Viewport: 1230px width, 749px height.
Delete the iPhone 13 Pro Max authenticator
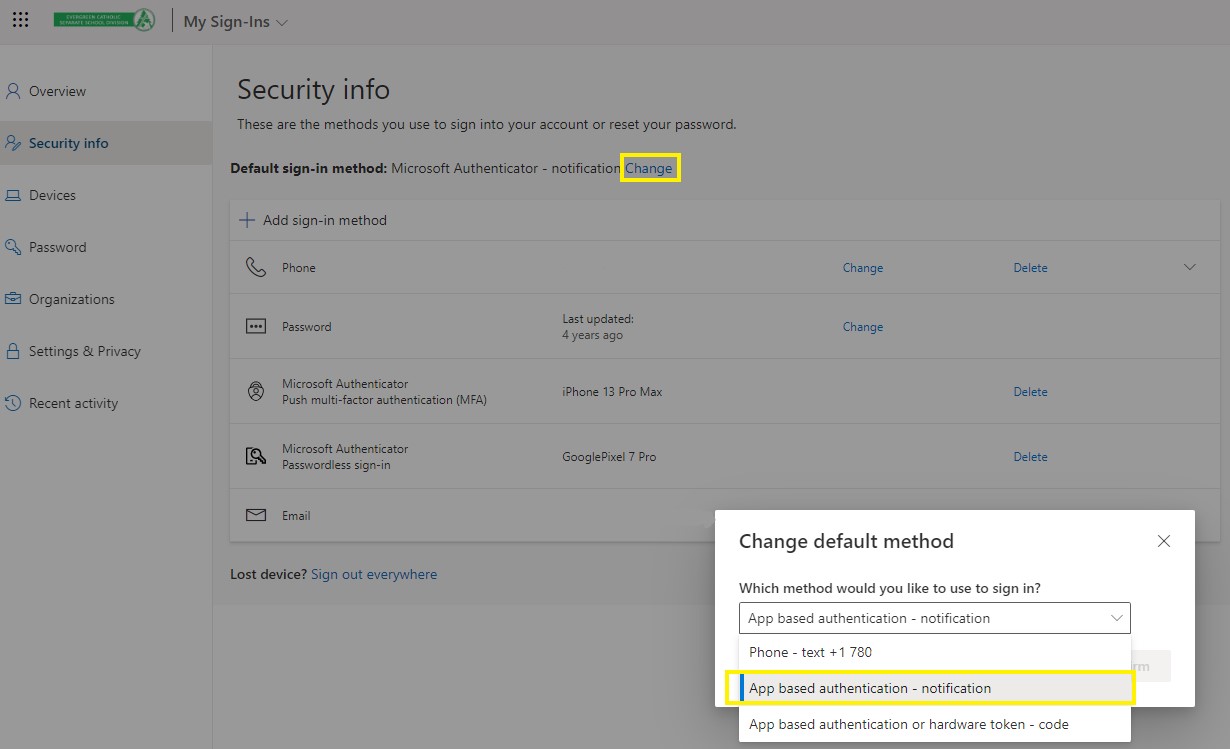tap(1030, 392)
